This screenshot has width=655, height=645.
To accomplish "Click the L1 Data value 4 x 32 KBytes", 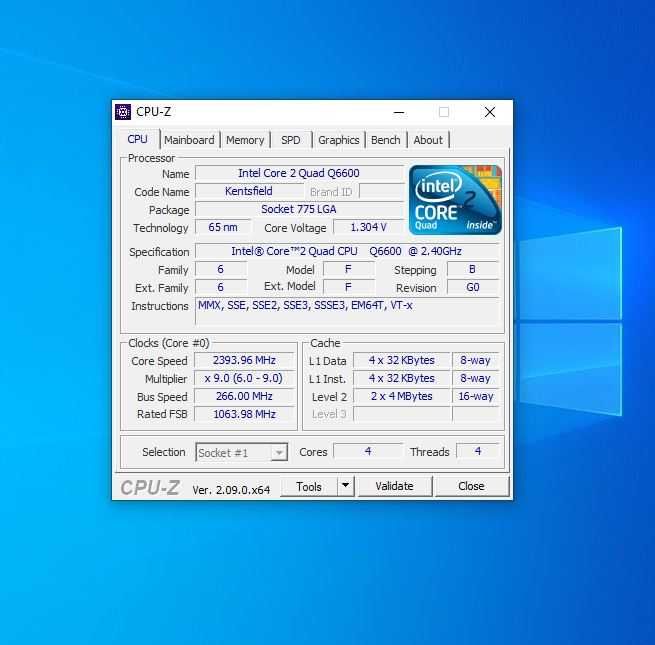I will [x=402, y=360].
